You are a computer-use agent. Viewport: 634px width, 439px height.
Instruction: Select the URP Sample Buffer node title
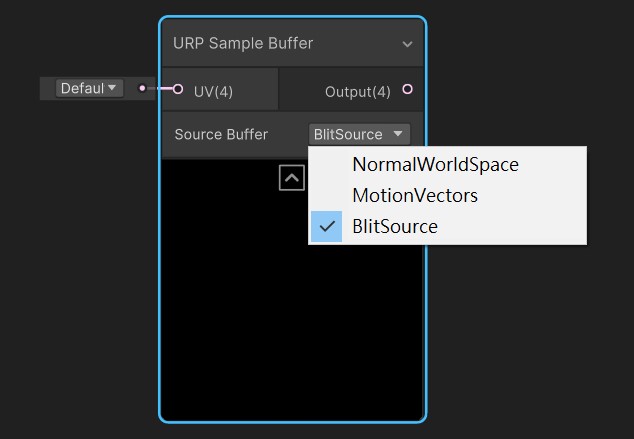(x=243, y=43)
